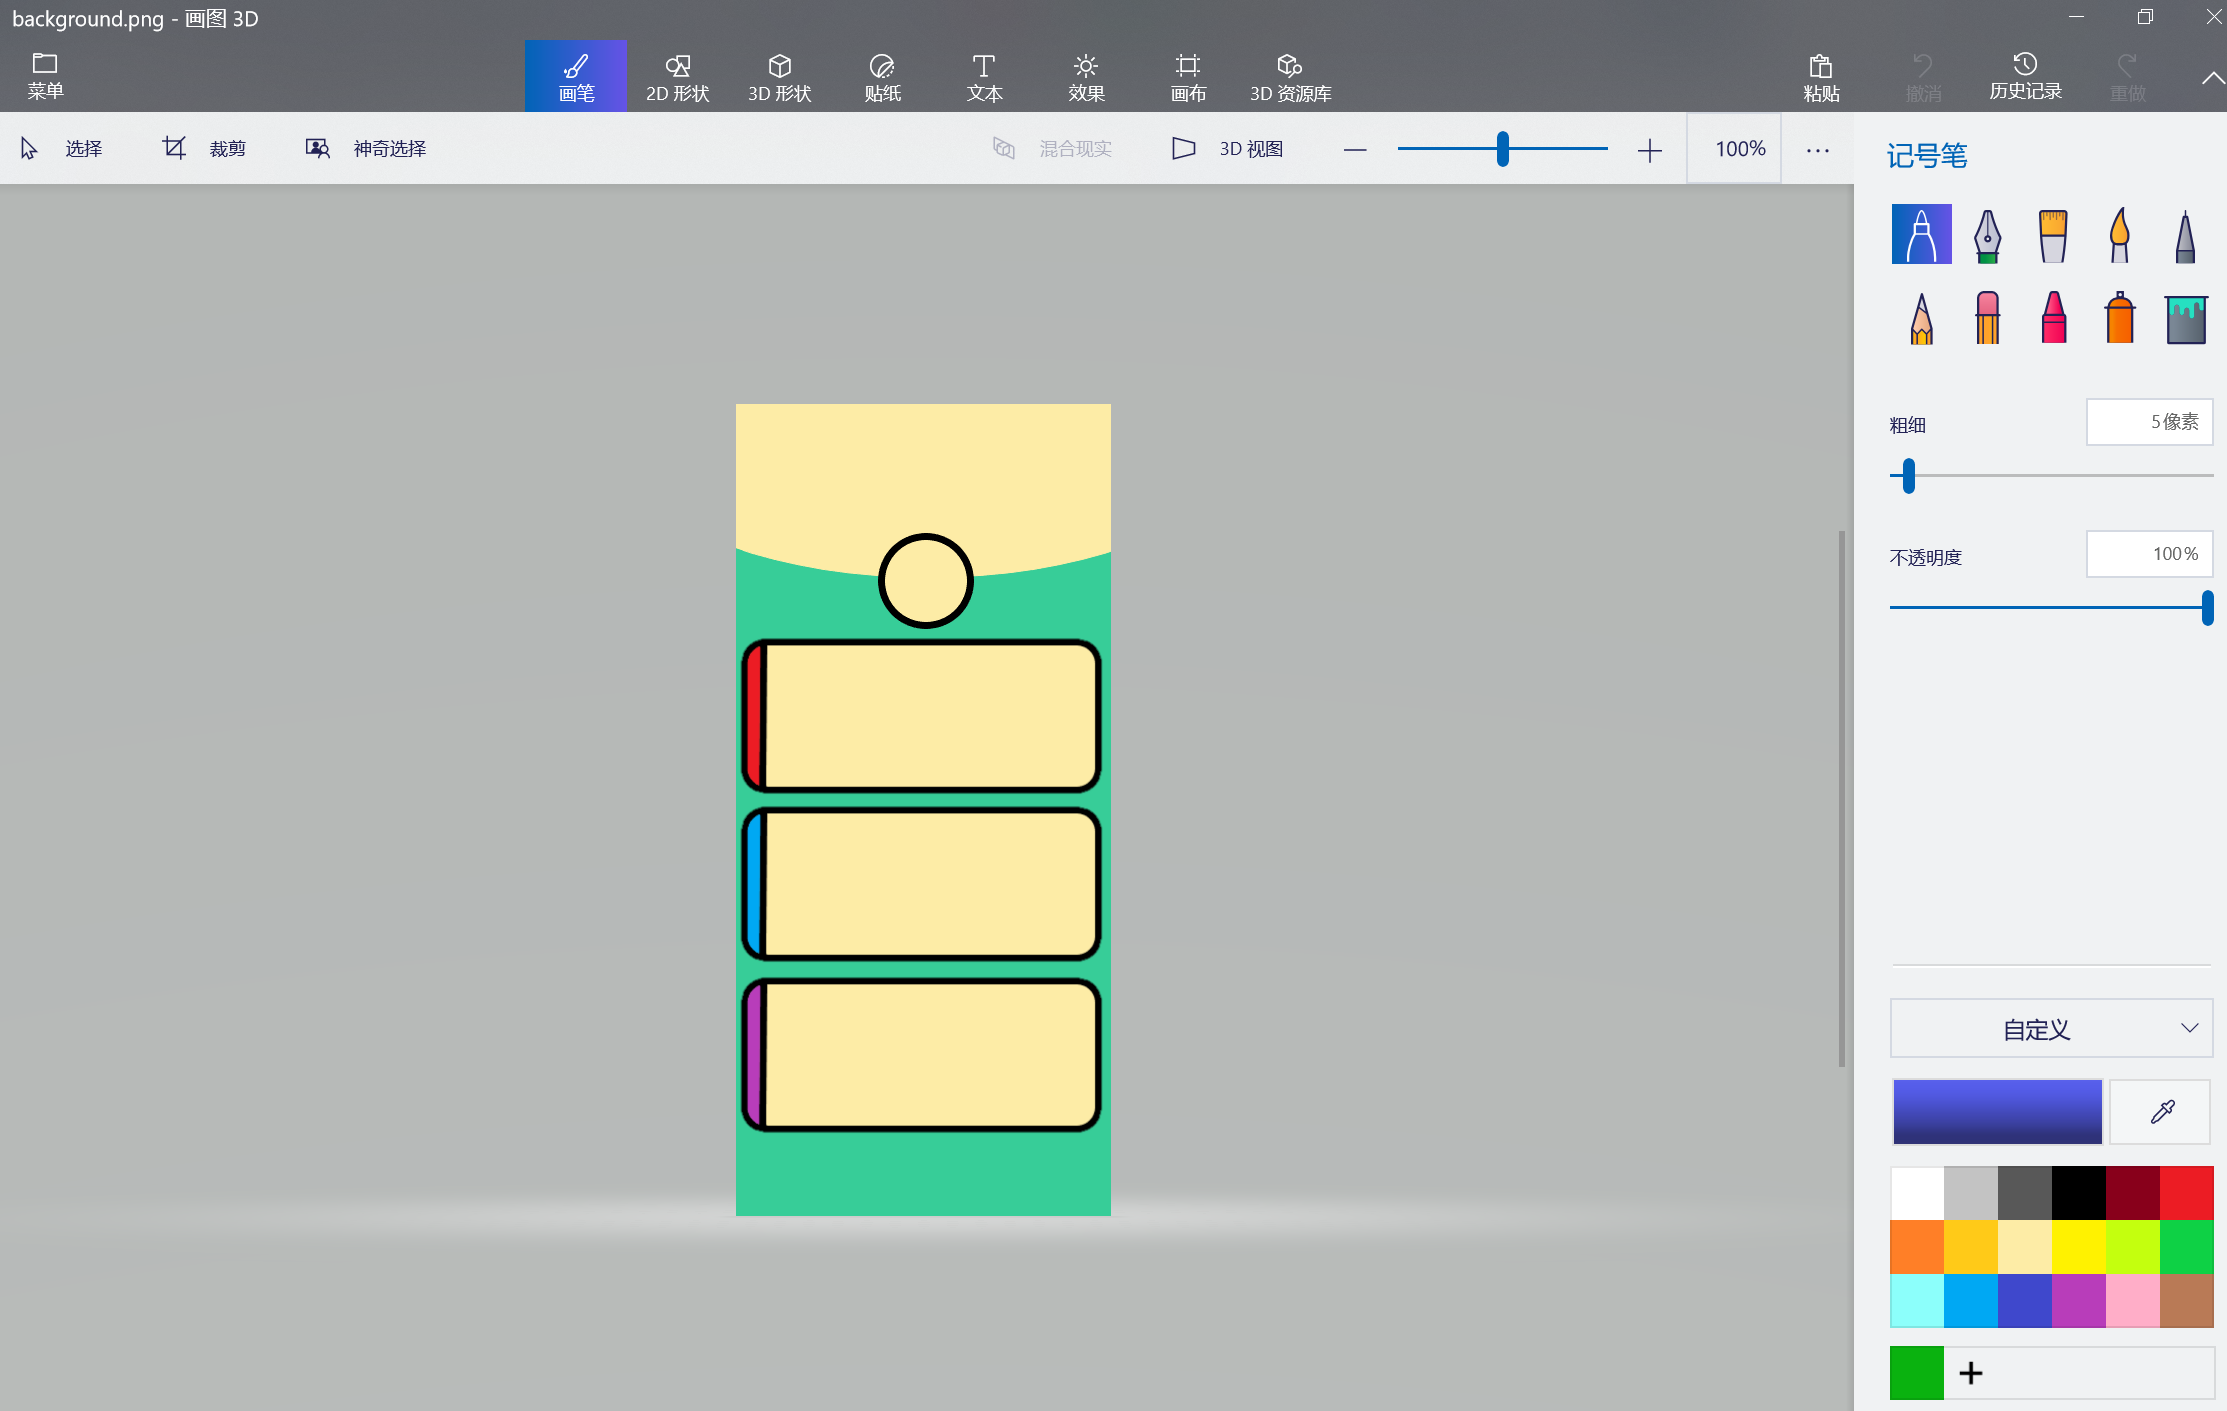Select the oil brush tool
The width and height of the screenshot is (2227, 1411).
2053,236
